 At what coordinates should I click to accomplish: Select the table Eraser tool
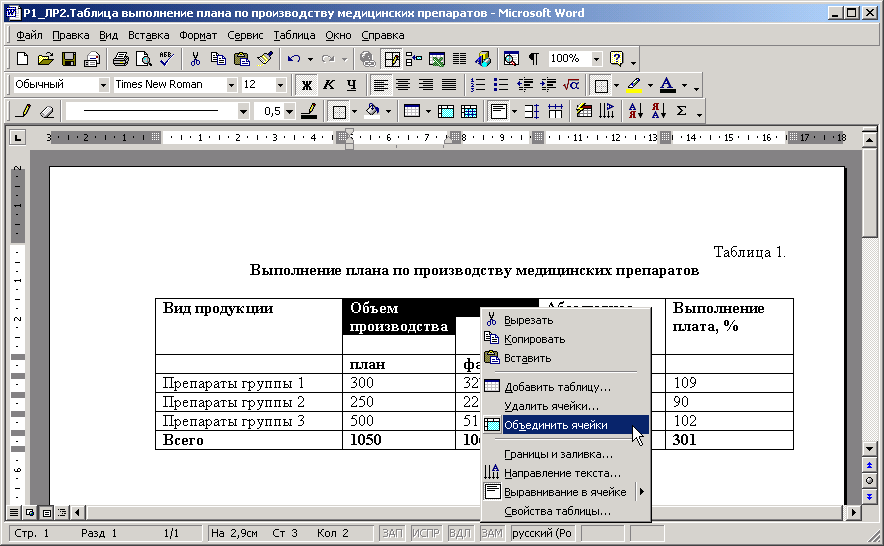(46, 111)
